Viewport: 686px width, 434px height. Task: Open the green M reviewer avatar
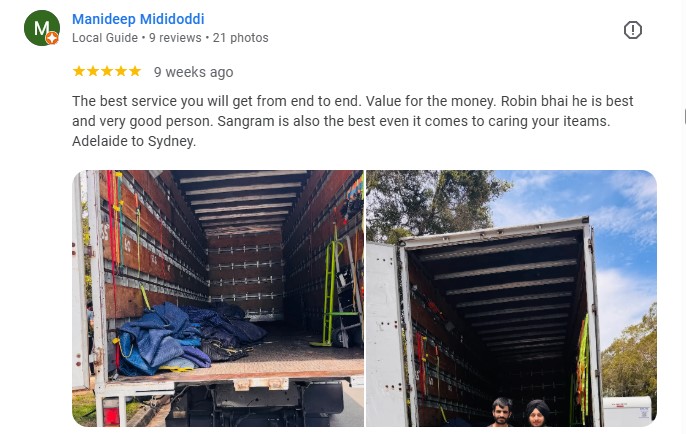pyautogui.click(x=42, y=28)
